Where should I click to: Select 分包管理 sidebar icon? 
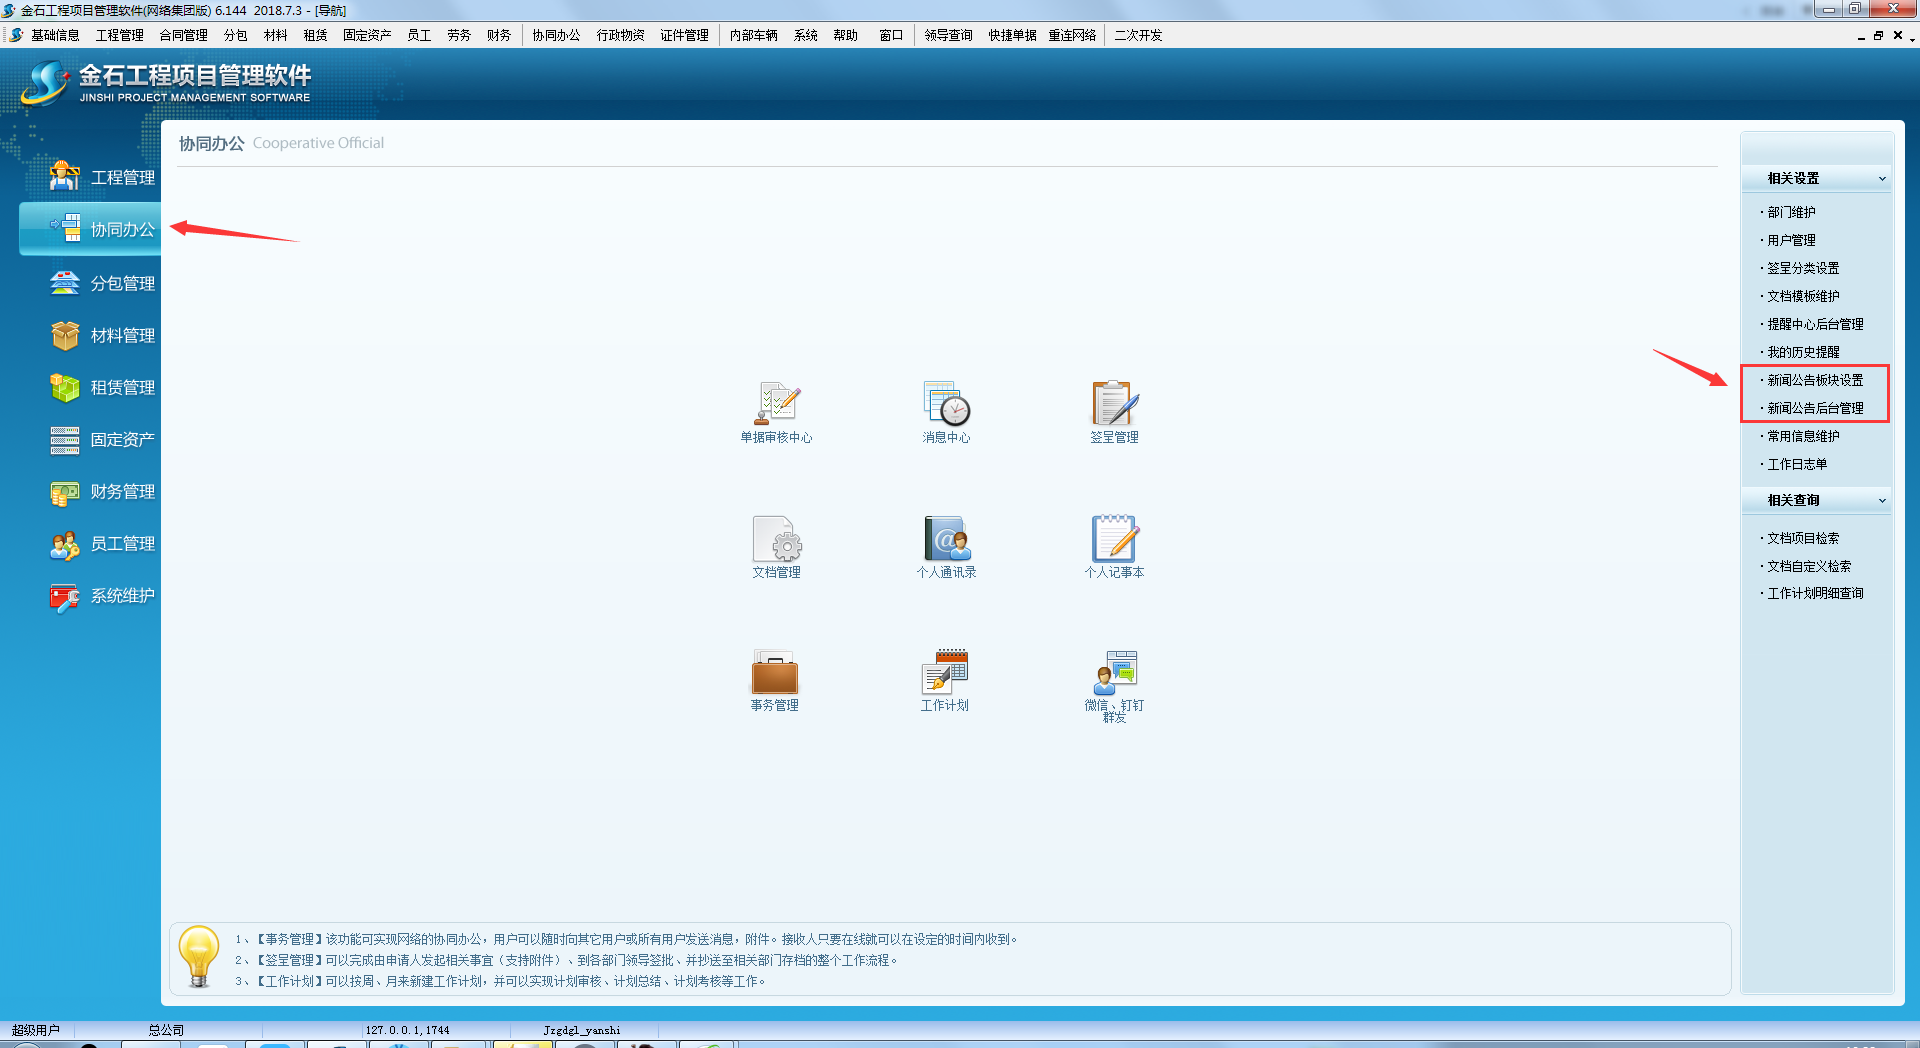(65, 283)
